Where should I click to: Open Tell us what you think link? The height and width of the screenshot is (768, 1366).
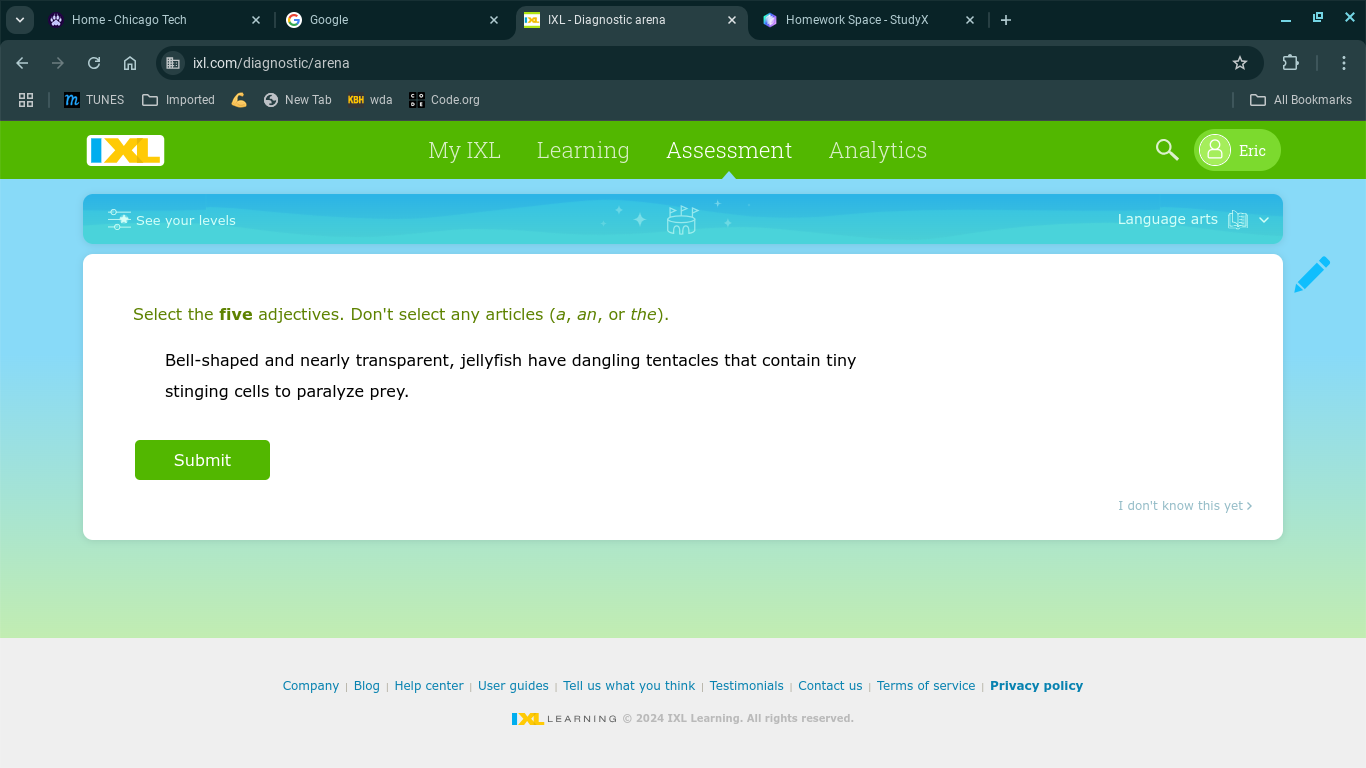click(629, 686)
